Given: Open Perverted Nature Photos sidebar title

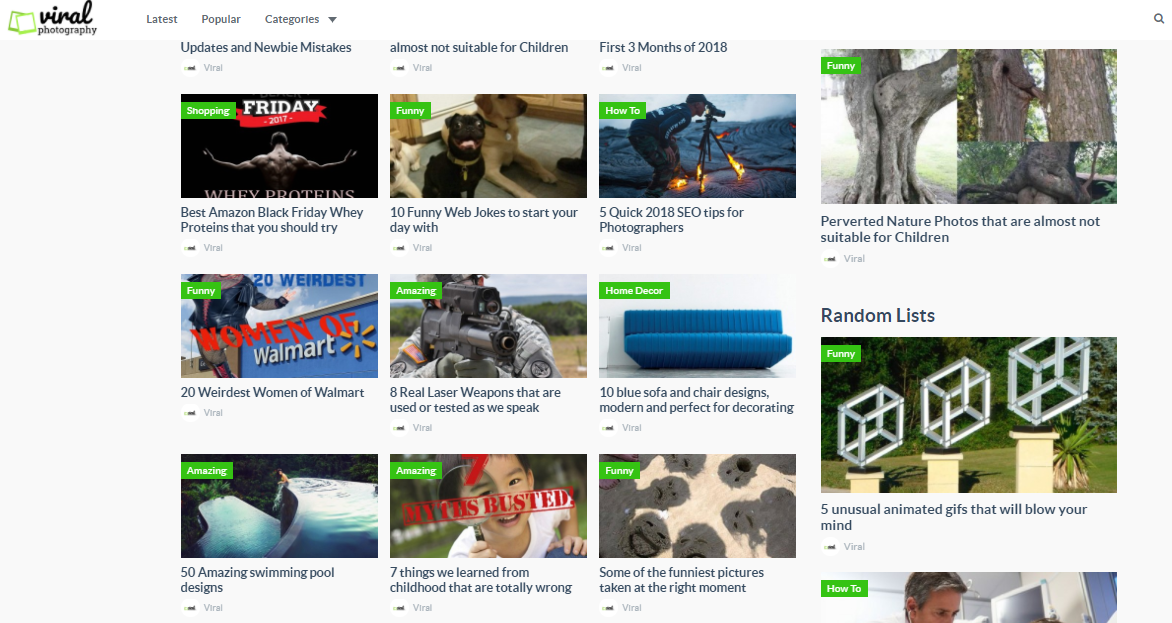Looking at the screenshot, I should pyautogui.click(x=960, y=229).
